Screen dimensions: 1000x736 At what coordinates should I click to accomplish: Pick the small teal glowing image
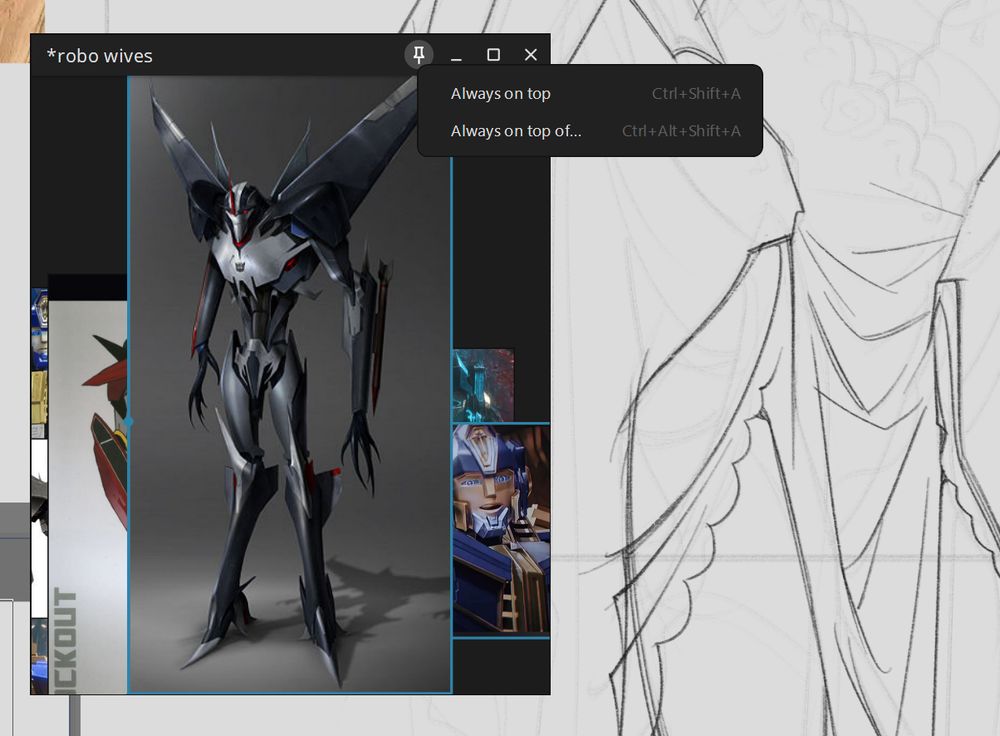(x=482, y=385)
